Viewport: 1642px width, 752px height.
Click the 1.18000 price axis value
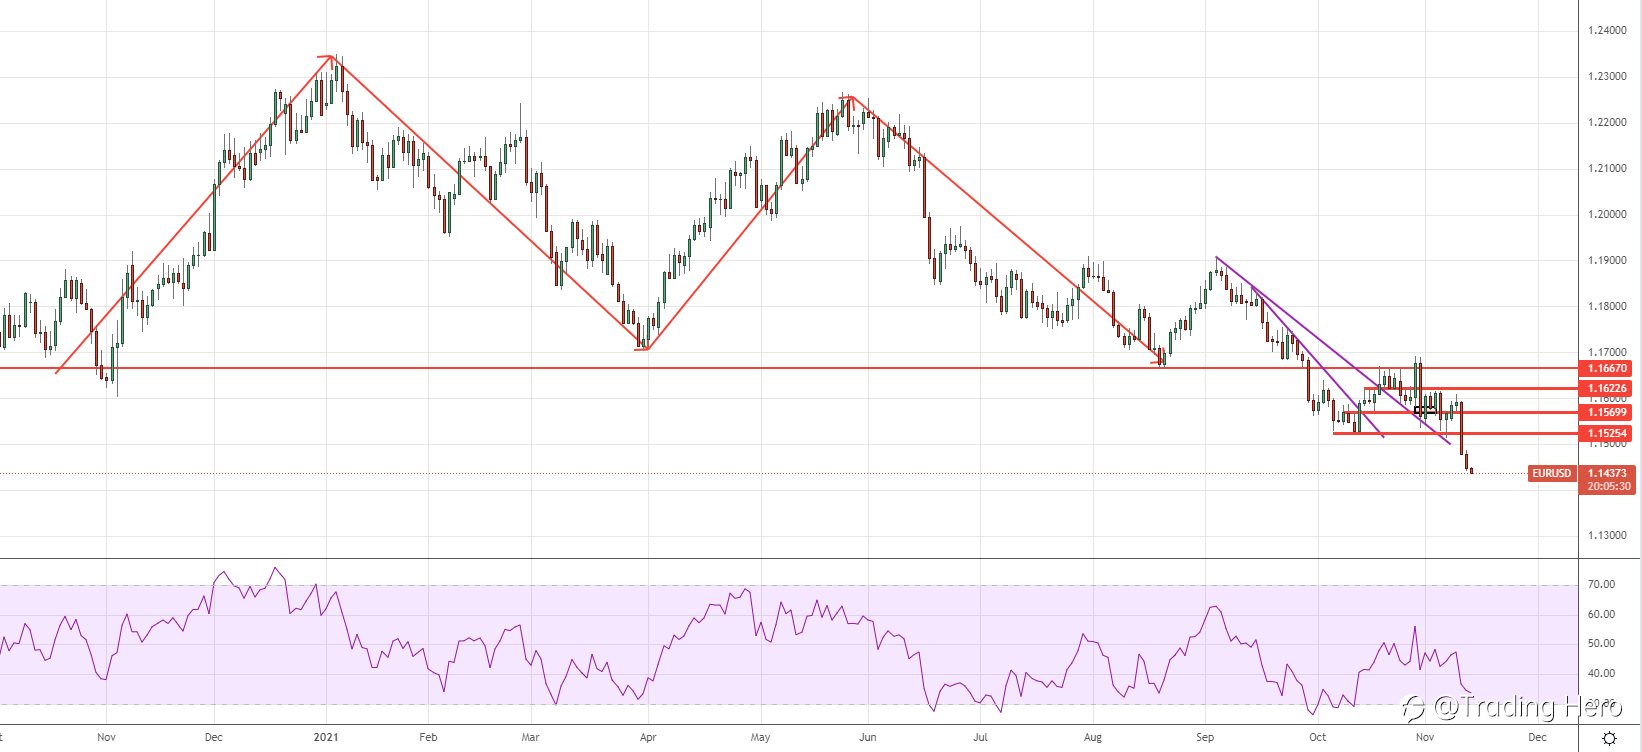click(x=1607, y=306)
